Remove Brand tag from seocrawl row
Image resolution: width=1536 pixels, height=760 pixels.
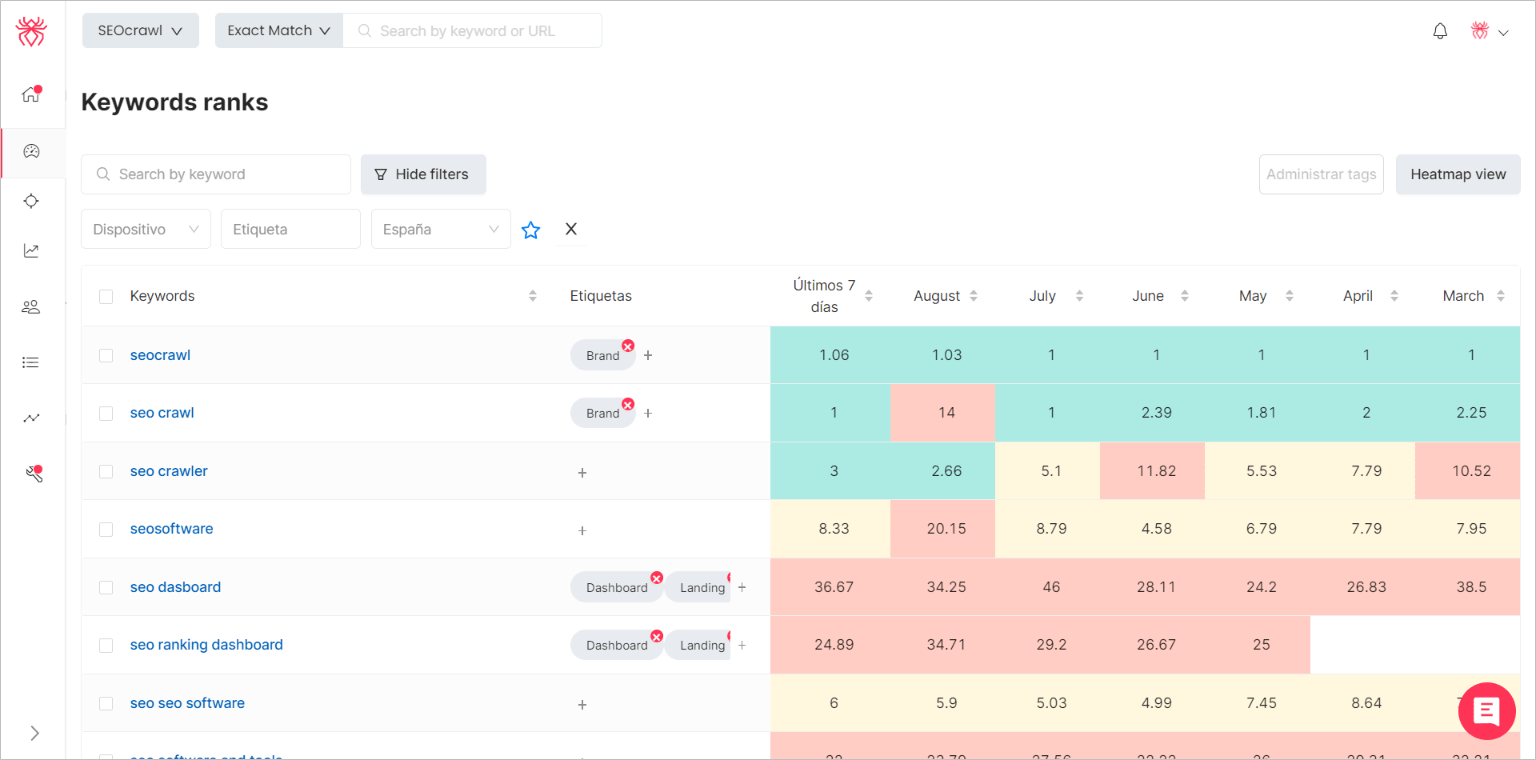[x=628, y=346]
